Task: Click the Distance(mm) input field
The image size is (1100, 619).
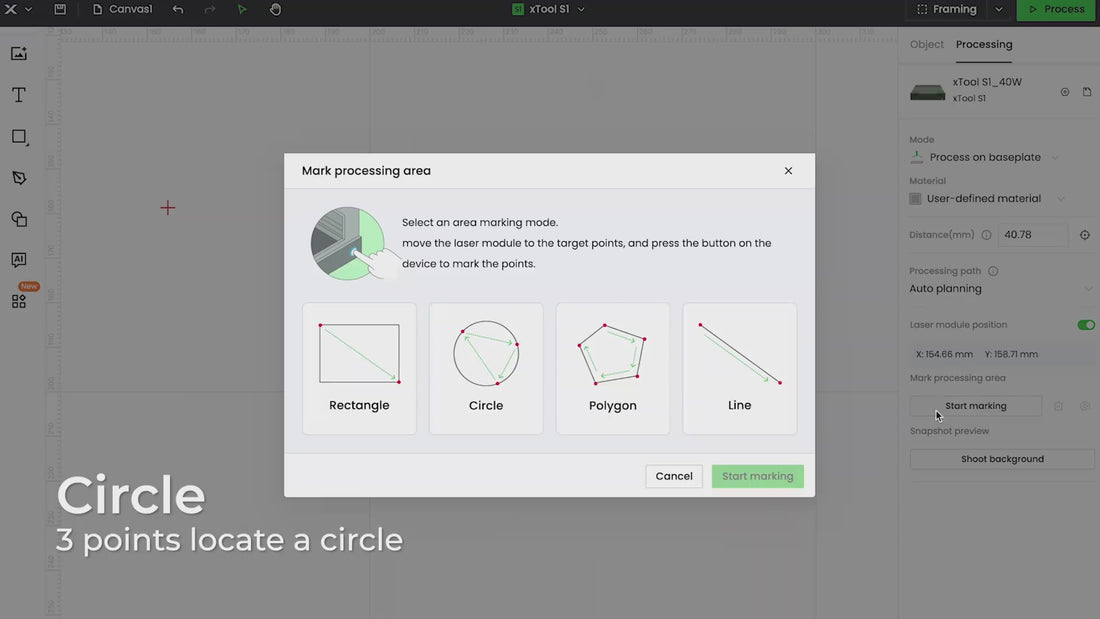Action: click(x=1032, y=235)
